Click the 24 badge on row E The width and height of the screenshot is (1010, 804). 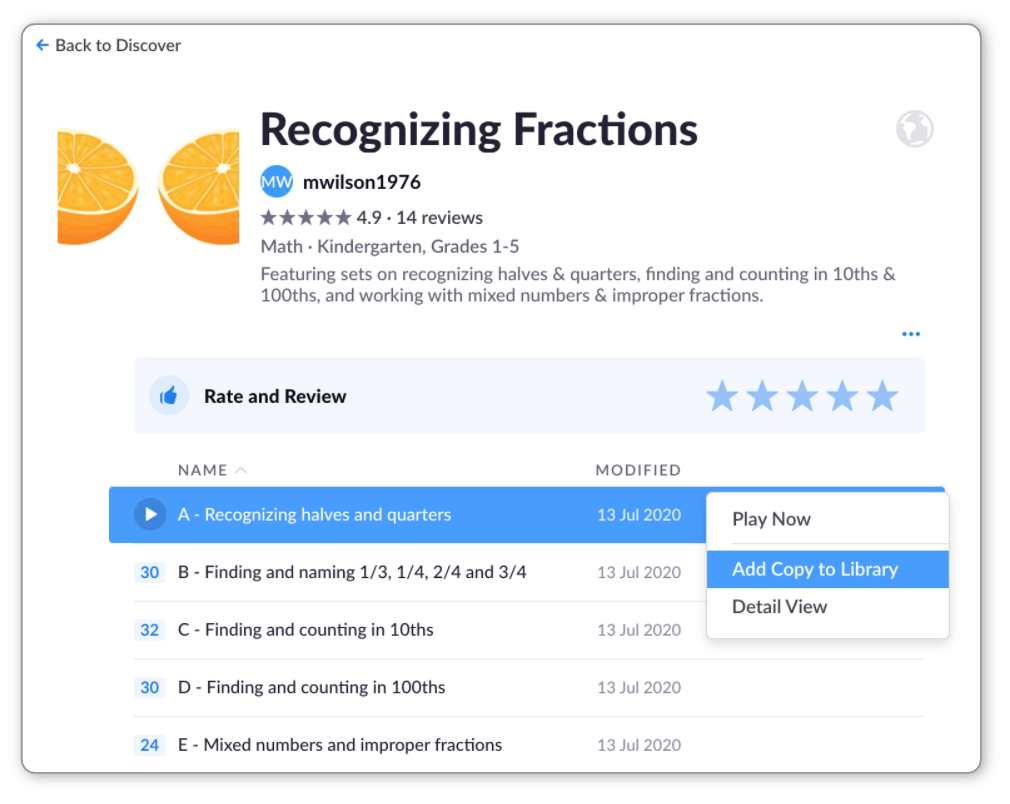coord(150,745)
